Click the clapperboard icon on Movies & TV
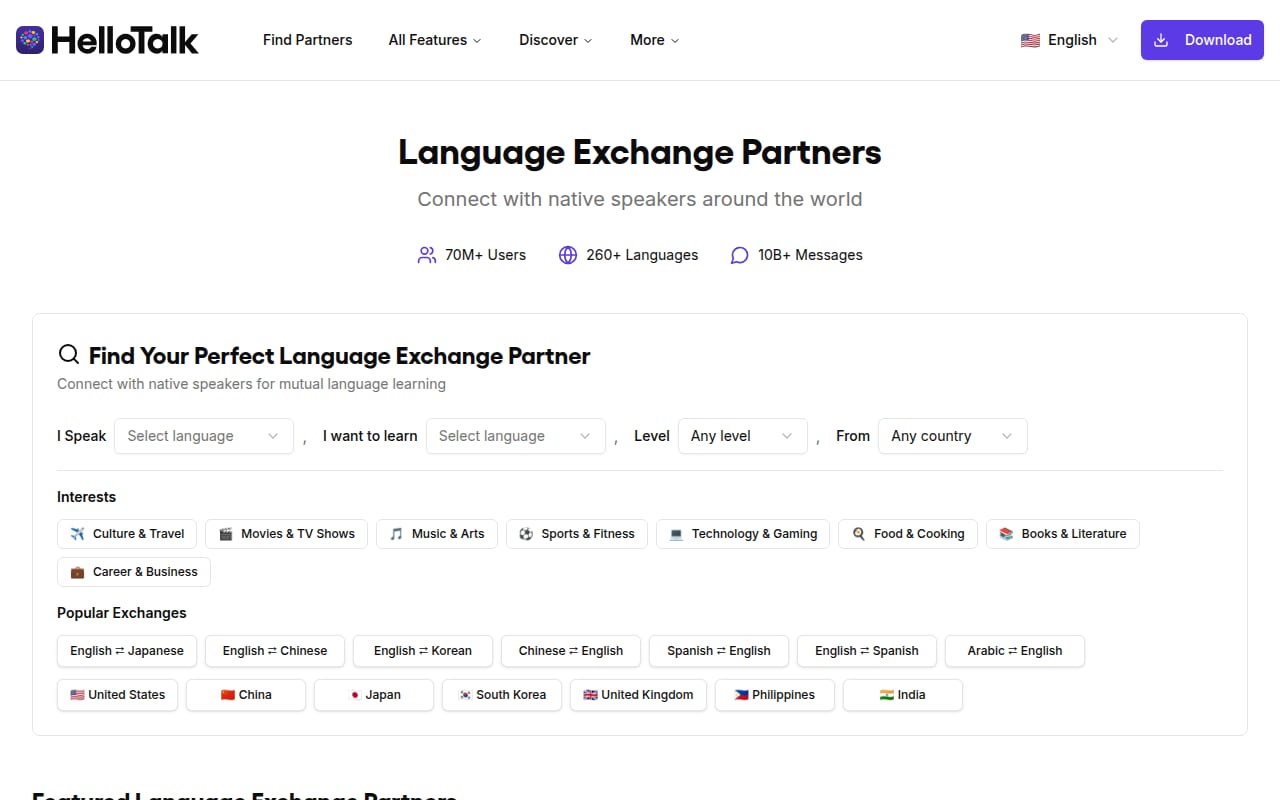The image size is (1280, 800). pos(226,534)
